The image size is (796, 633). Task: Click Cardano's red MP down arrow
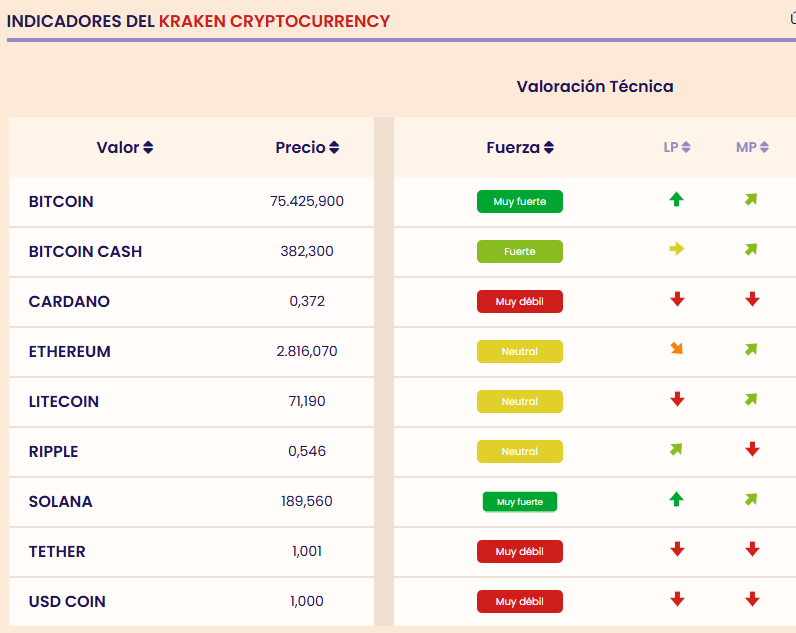[752, 300]
